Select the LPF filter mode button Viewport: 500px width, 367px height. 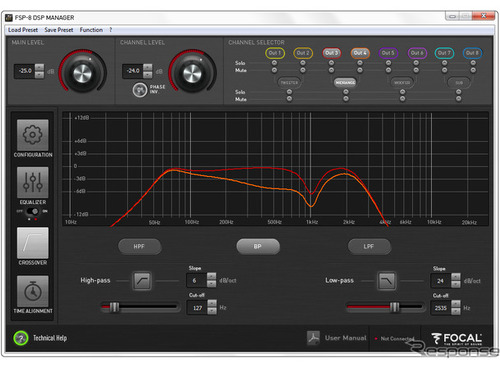(x=369, y=247)
